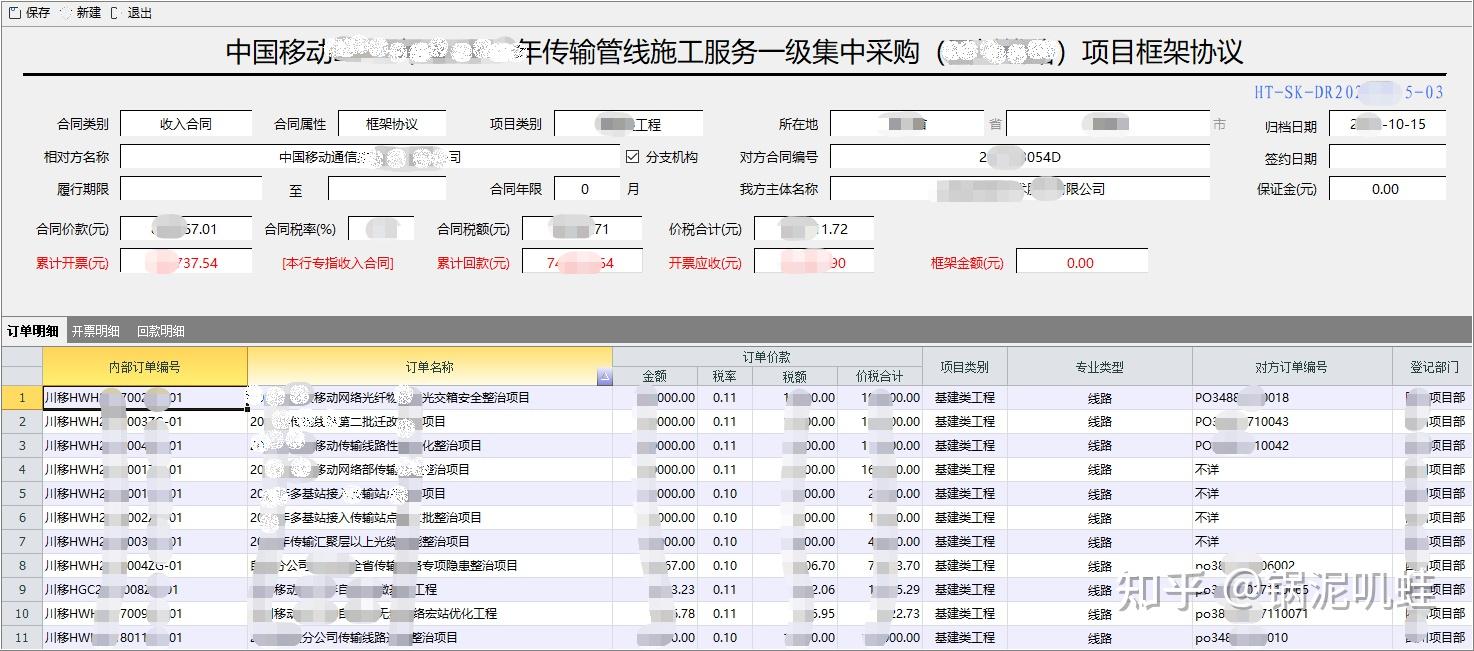
Task: Click the 订单名称 column header
Action: click(x=430, y=367)
